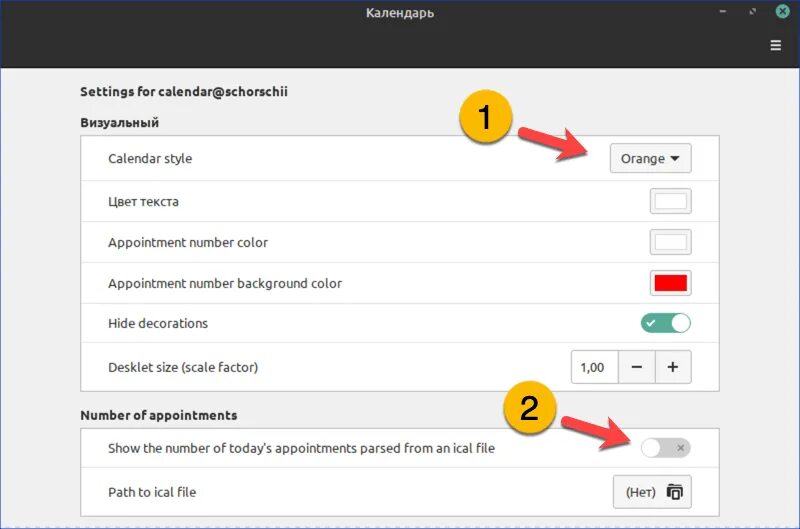
Task: Open the Path to ical file chooser (Нет)
Action: click(652, 492)
